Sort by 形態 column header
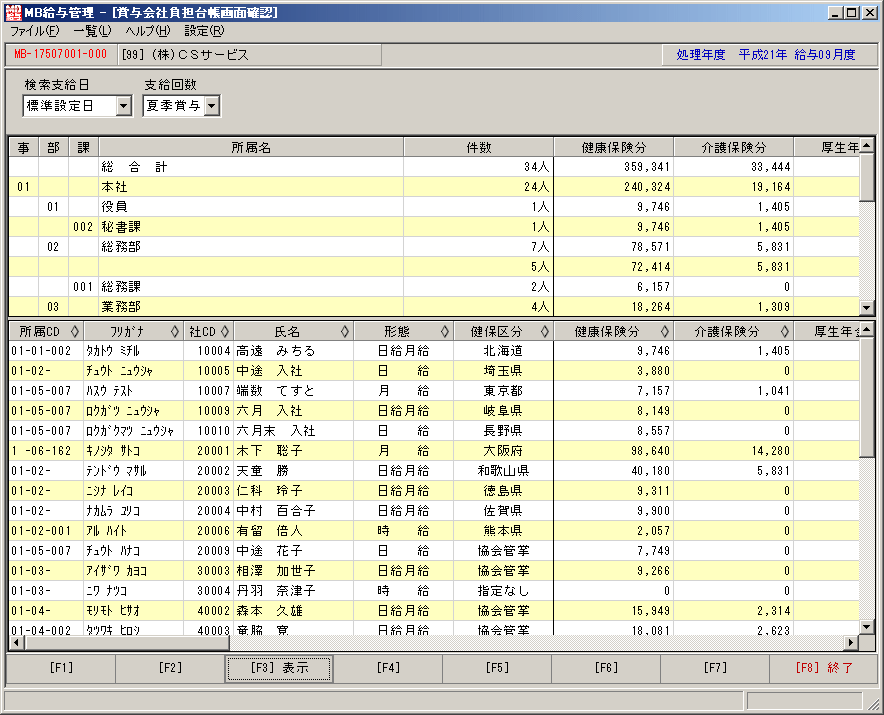This screenshot has height=715, width=884. click(x=404, y=332)
